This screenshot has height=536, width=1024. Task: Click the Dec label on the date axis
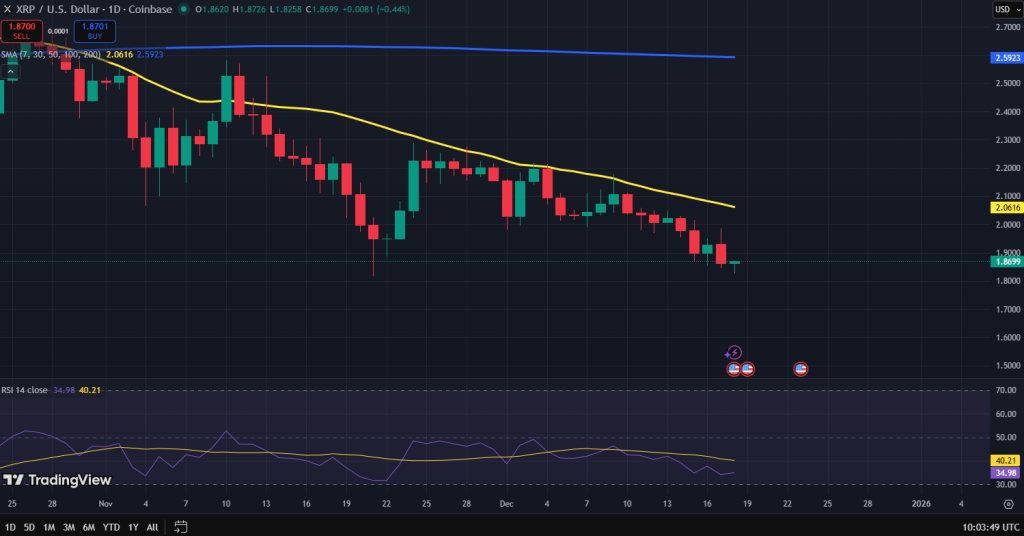tap(506, 504)
